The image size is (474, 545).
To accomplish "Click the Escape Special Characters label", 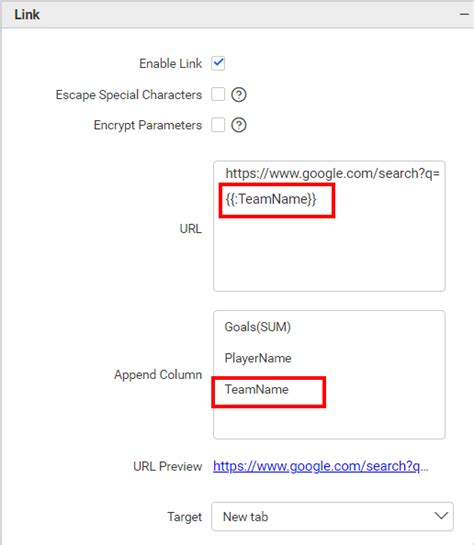I will (129, 95).
